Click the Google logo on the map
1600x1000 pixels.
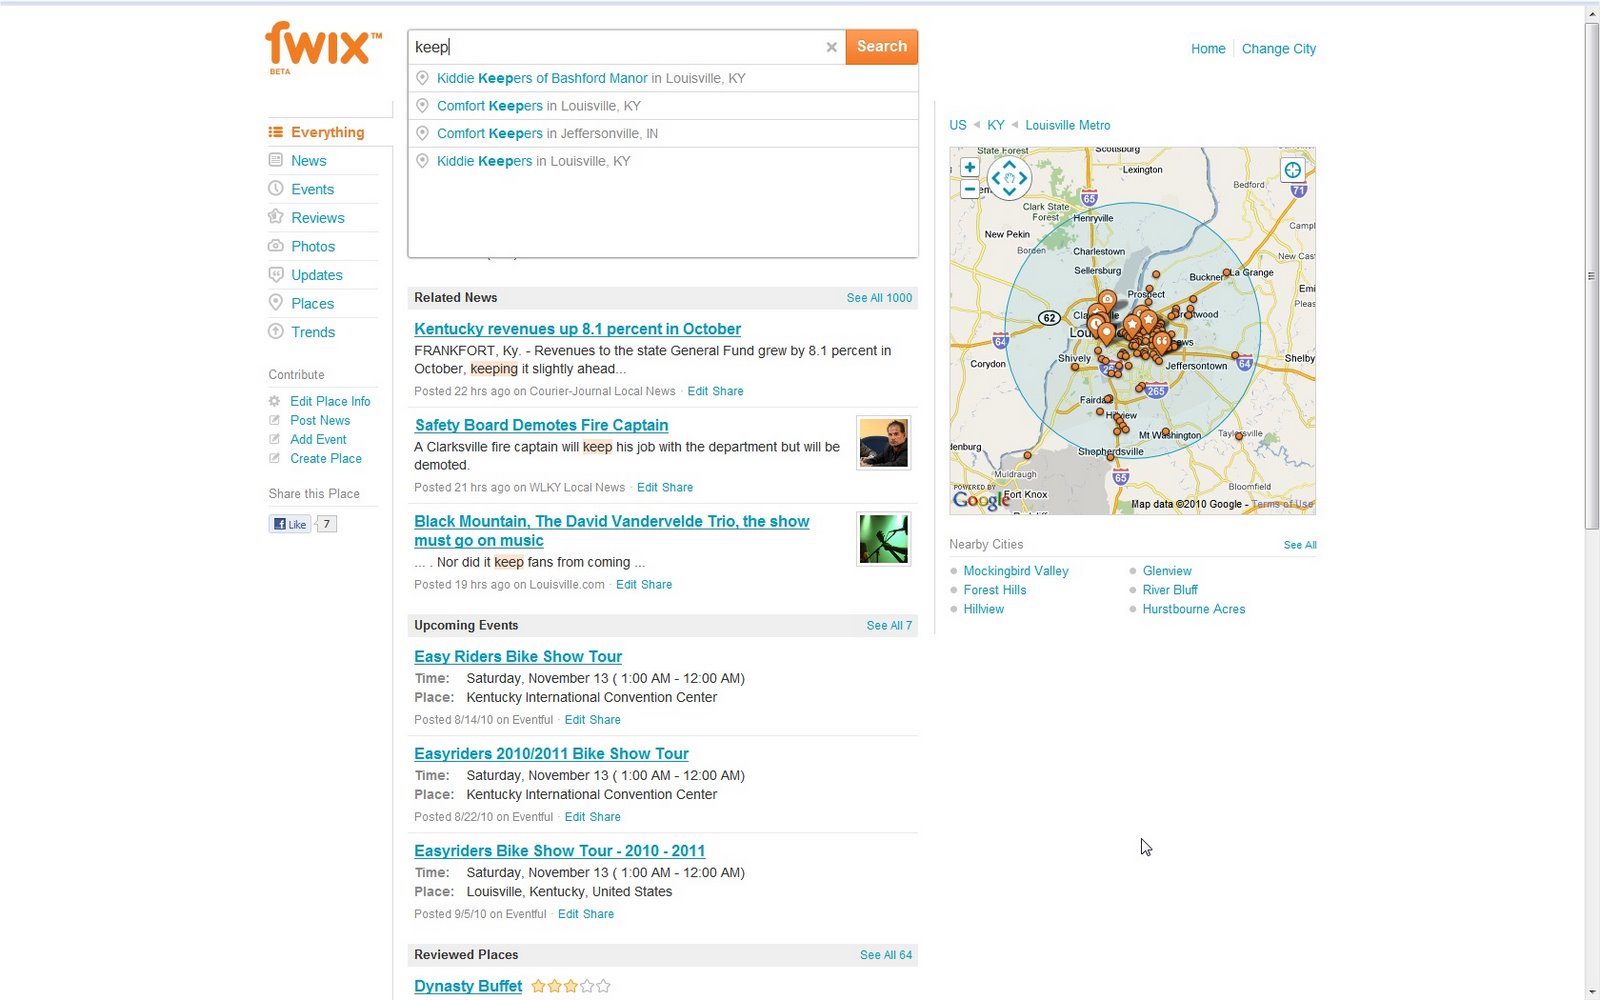click(981, 499)
